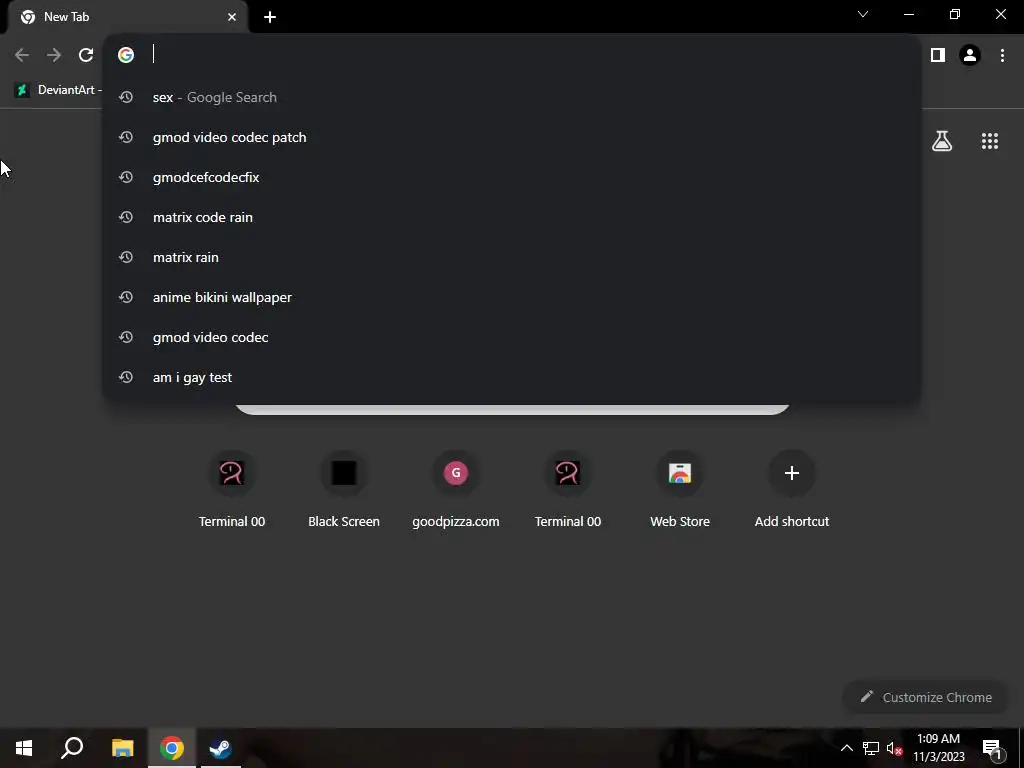This screenshot has height=768, width=1024.
Task: Open the Terminal 00 shortcut beside Web Store
Action: [568, 490]
